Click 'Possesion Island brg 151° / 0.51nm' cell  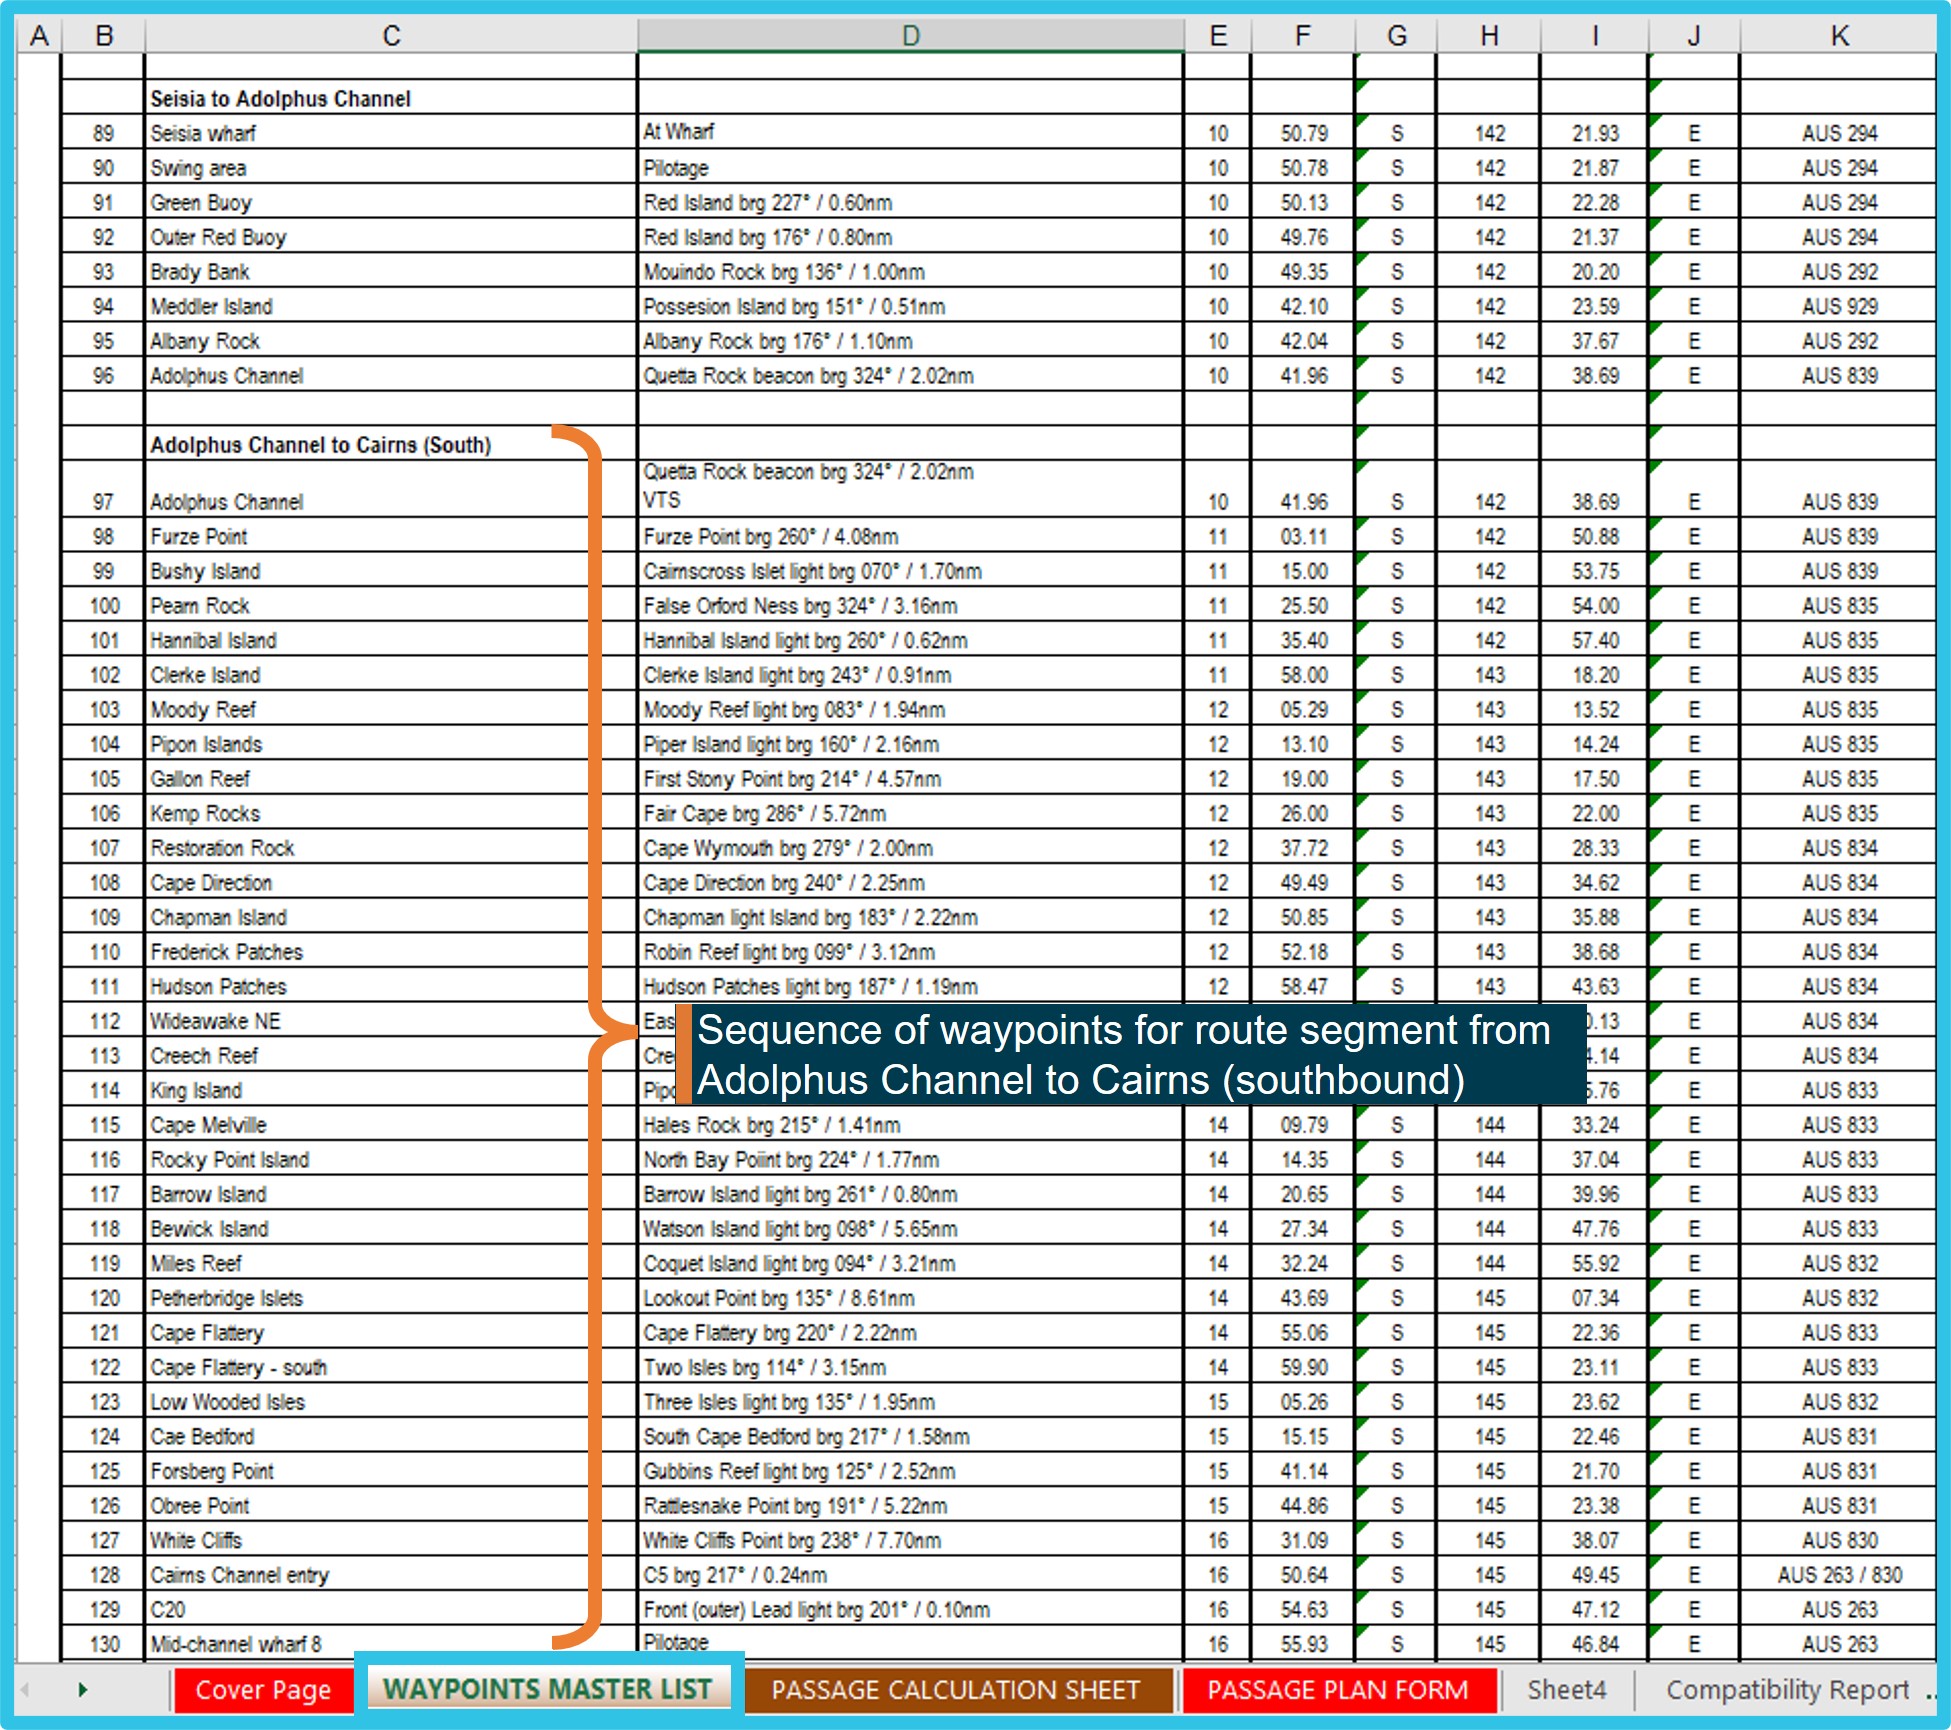911,306
